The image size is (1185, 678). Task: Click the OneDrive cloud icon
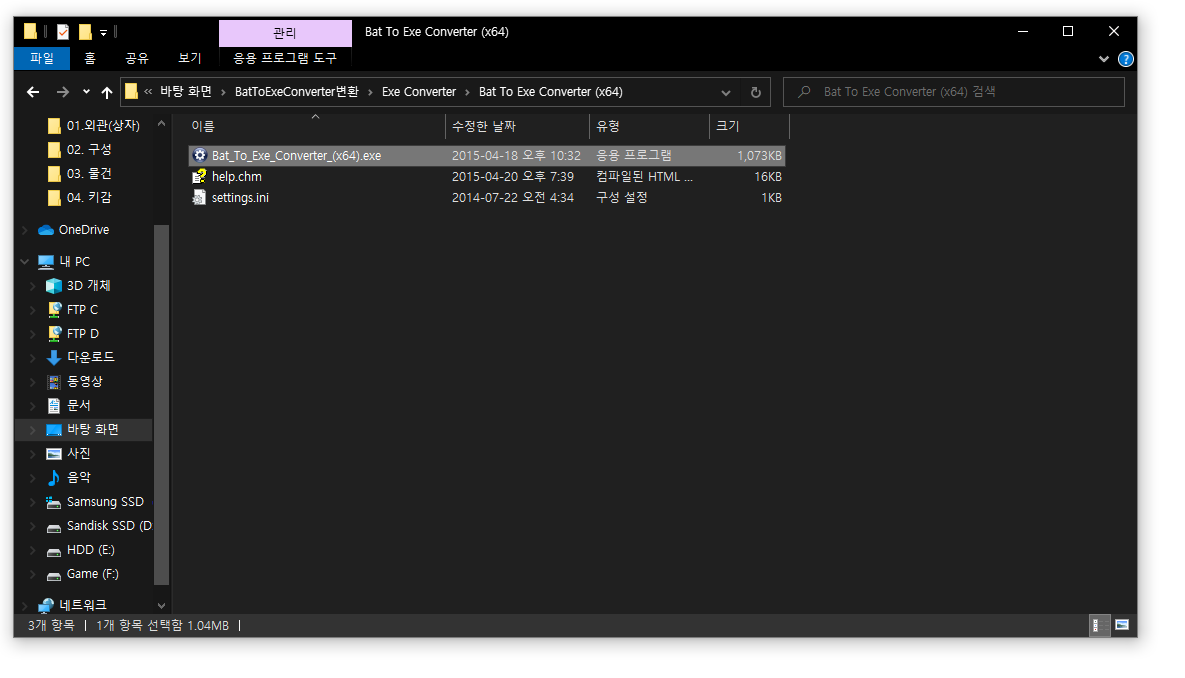coord(46,230)
